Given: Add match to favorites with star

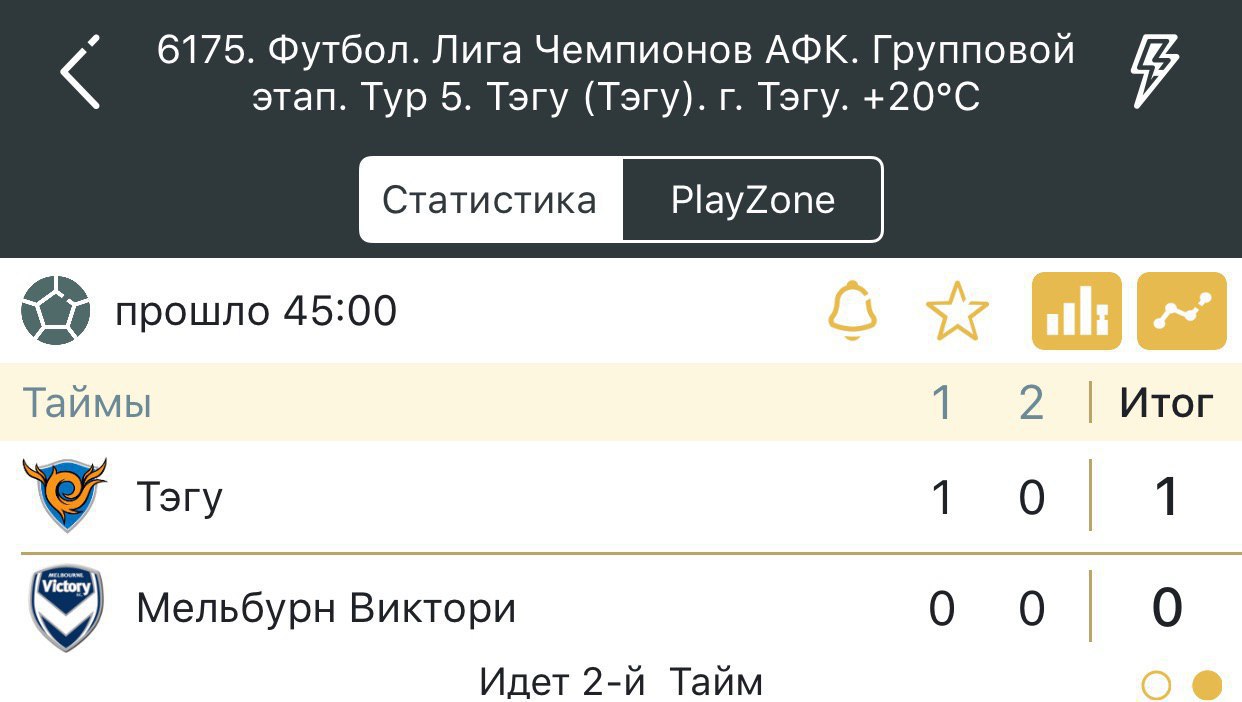Looking at the screenshot, I should coord(957,312).
